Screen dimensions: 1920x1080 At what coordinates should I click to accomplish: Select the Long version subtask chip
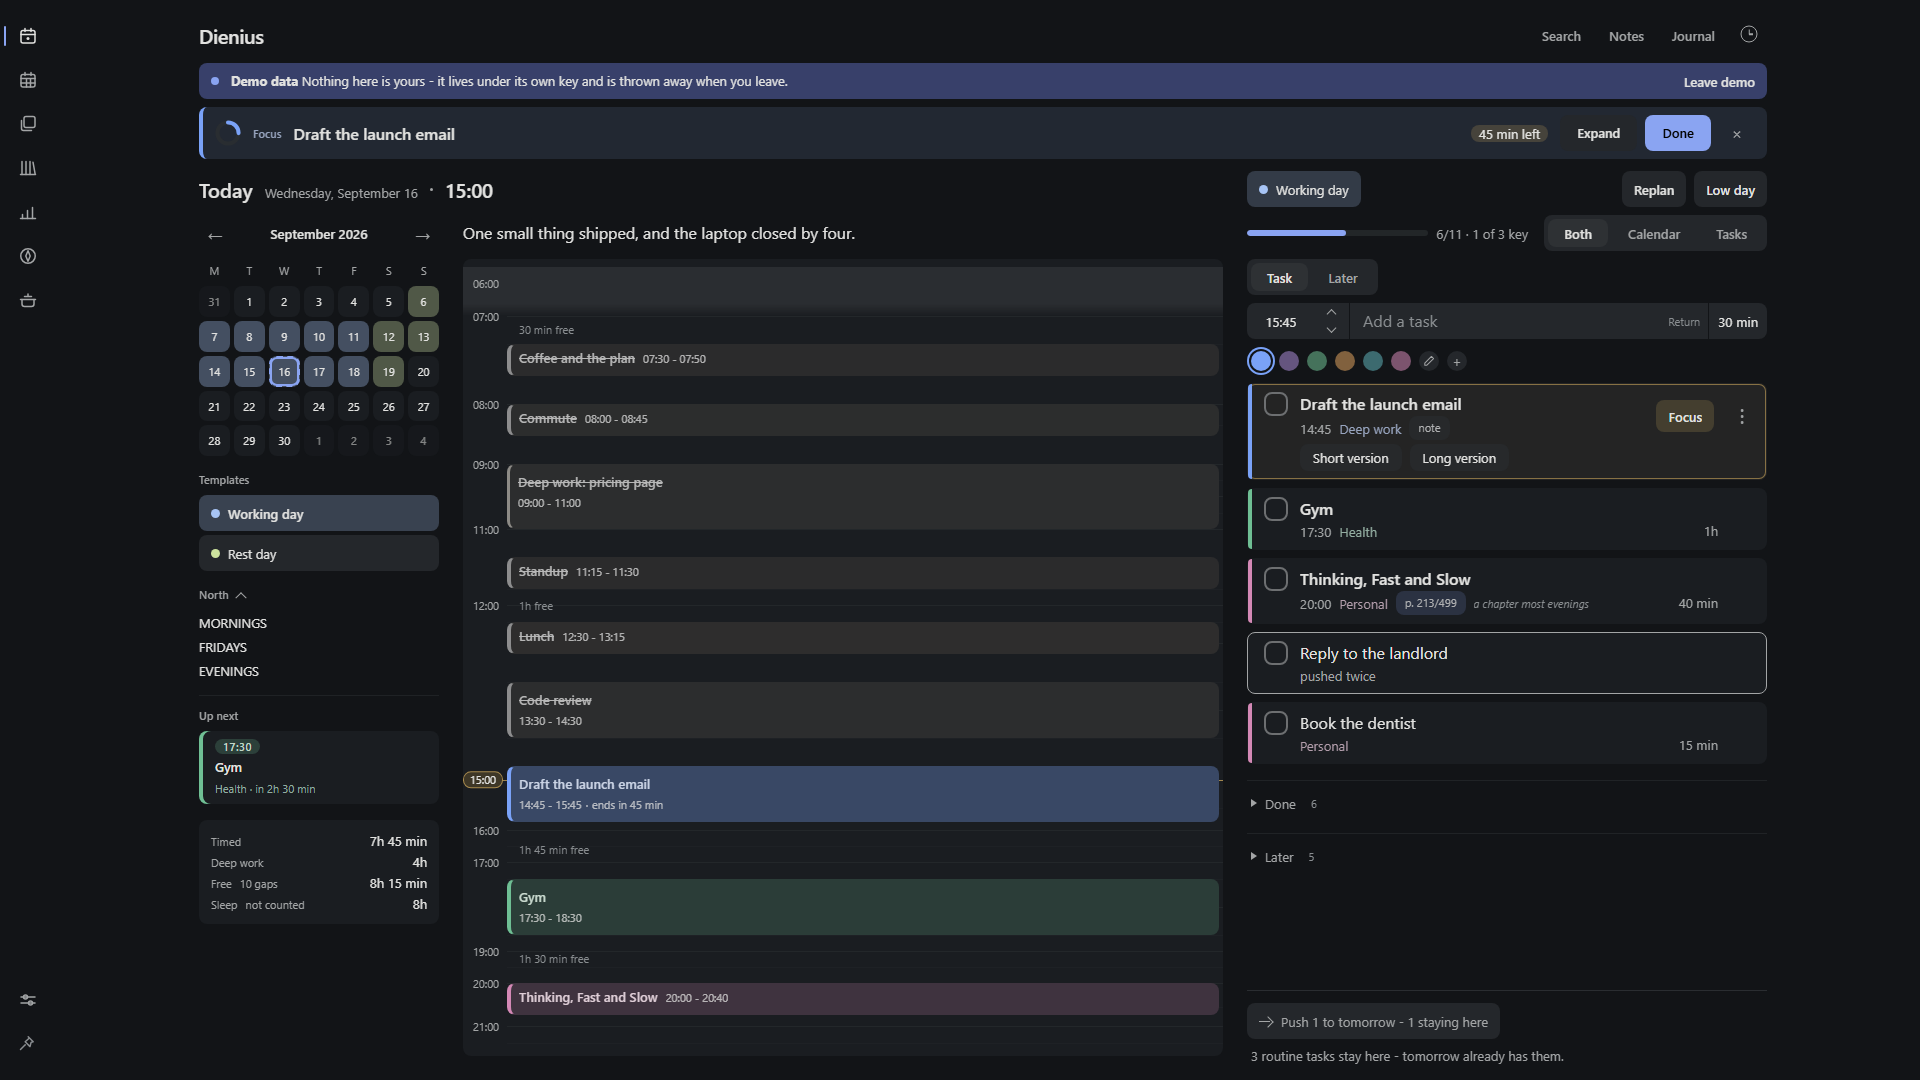(x=1458, y=458)
